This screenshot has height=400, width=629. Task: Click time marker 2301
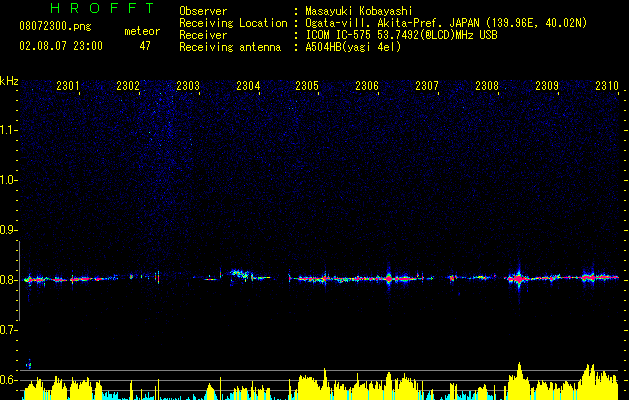coord(68,86)
